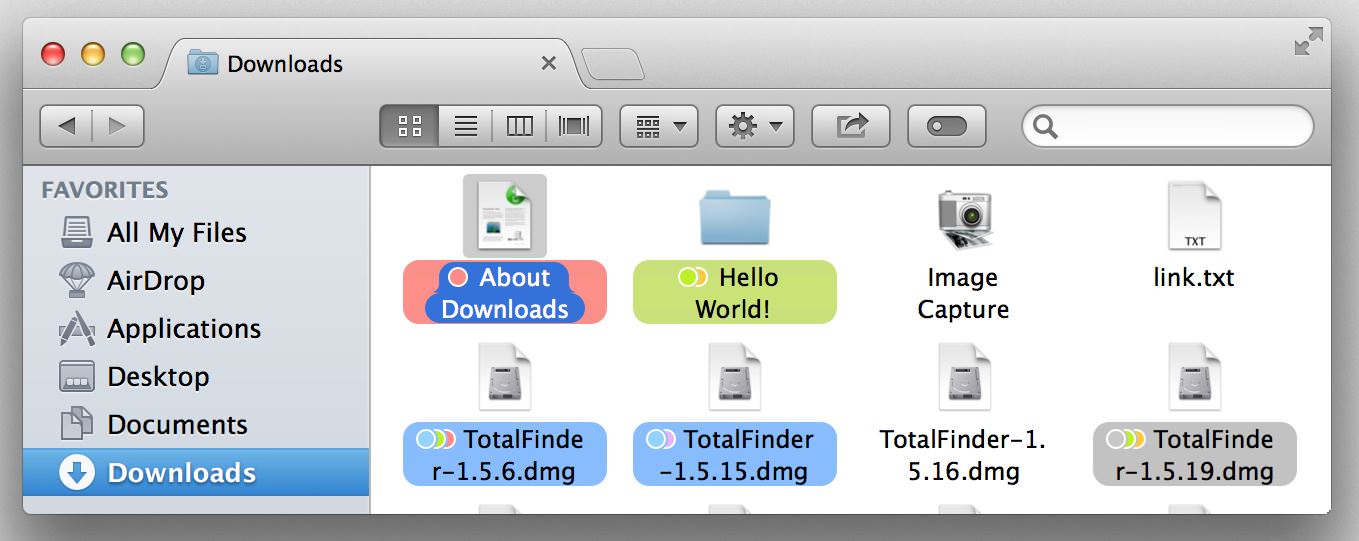Viewport: 1359px width, 541px height.
Task: Go back with the left arrow button
Action: click(x=66, y=126)
